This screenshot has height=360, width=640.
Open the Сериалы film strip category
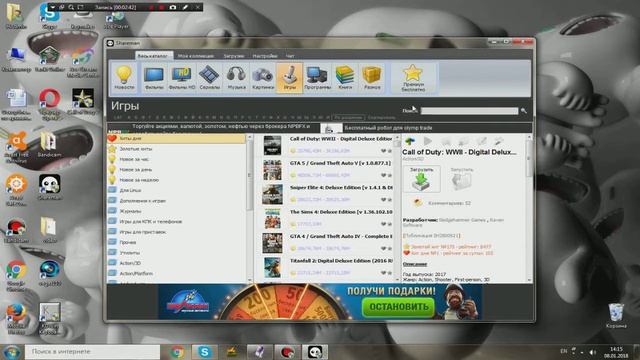pos(209,78)
